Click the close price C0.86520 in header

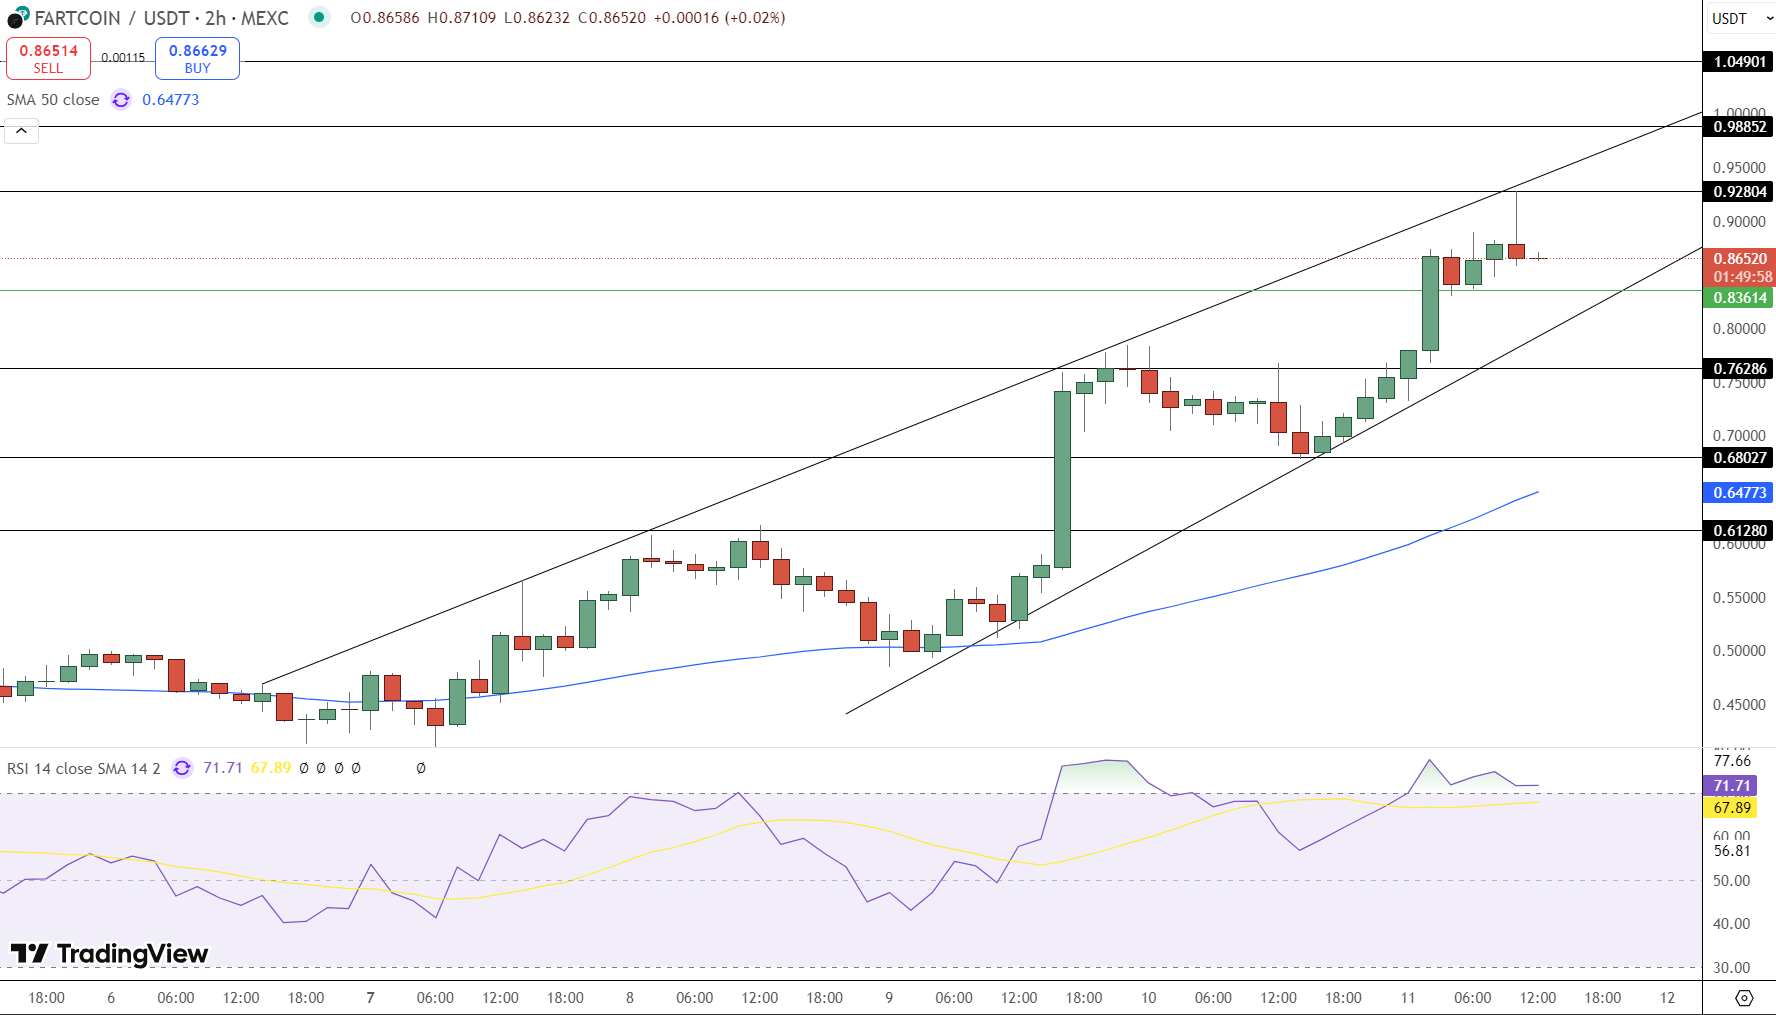[612, 18]
